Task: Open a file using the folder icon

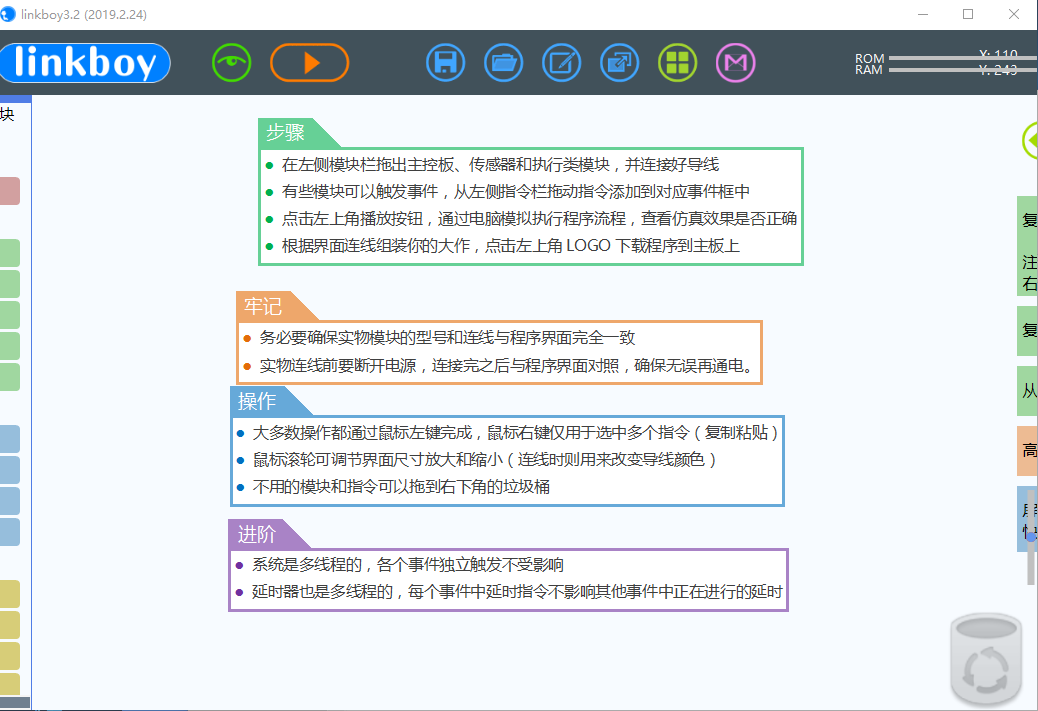Action: point(504,63)
